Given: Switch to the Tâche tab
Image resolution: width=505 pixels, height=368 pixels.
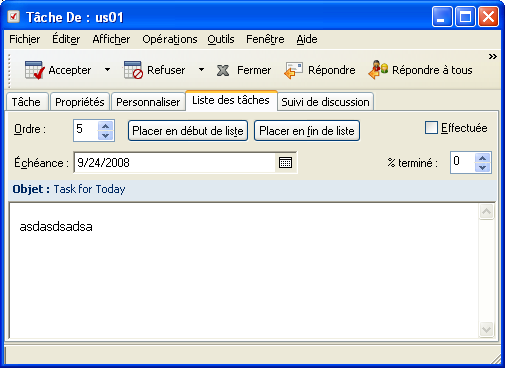Looking at the screenshot, I should [x=26, y=102].
